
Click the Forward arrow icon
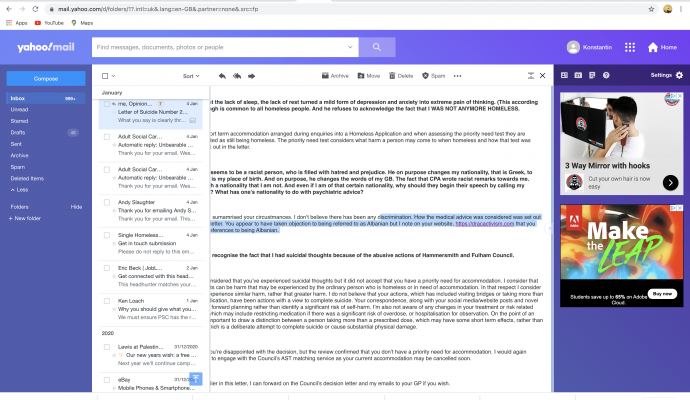click(253, 75)
